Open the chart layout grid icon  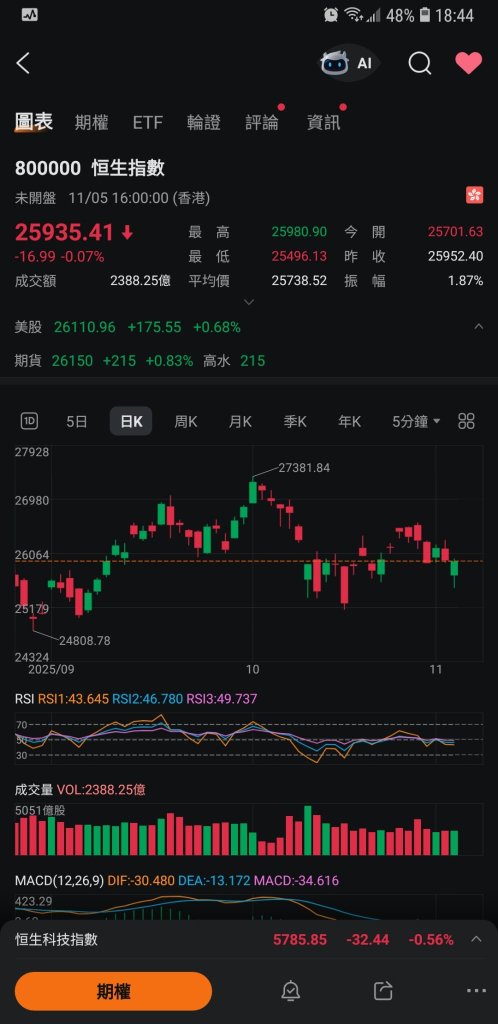pyautogui.click(x=466, y=421)
